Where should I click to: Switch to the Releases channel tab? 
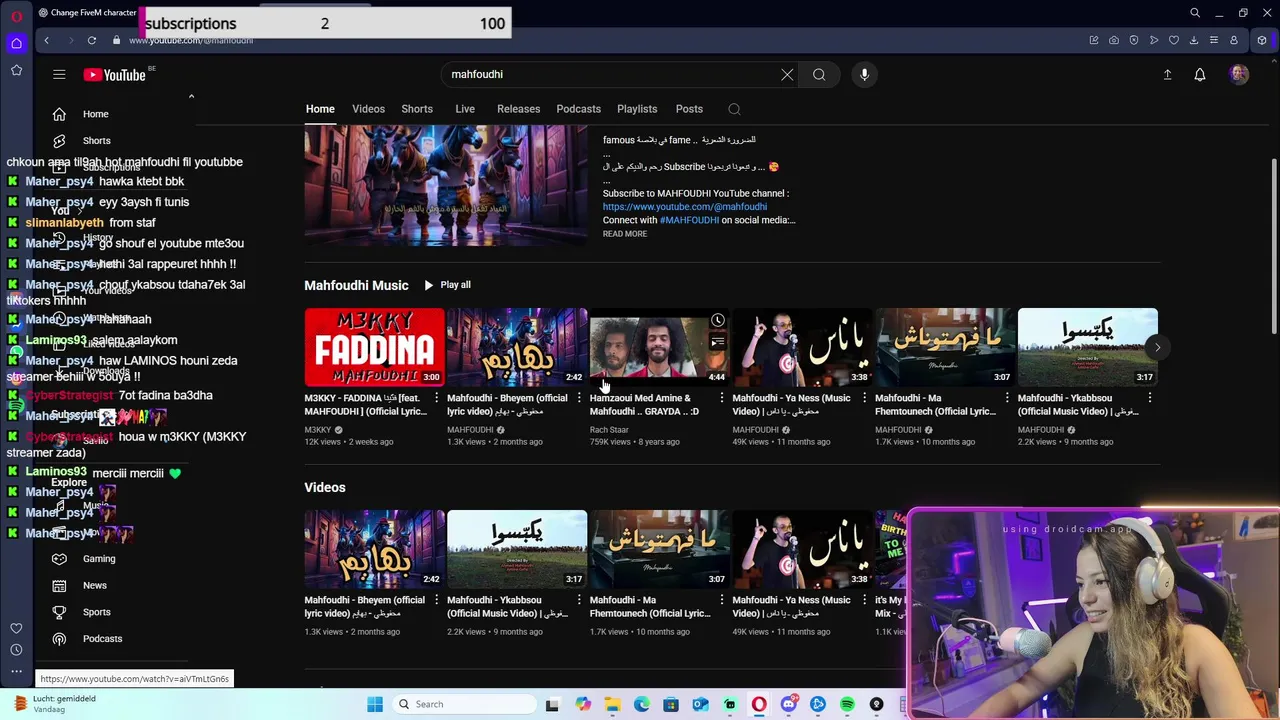(518, 109)
